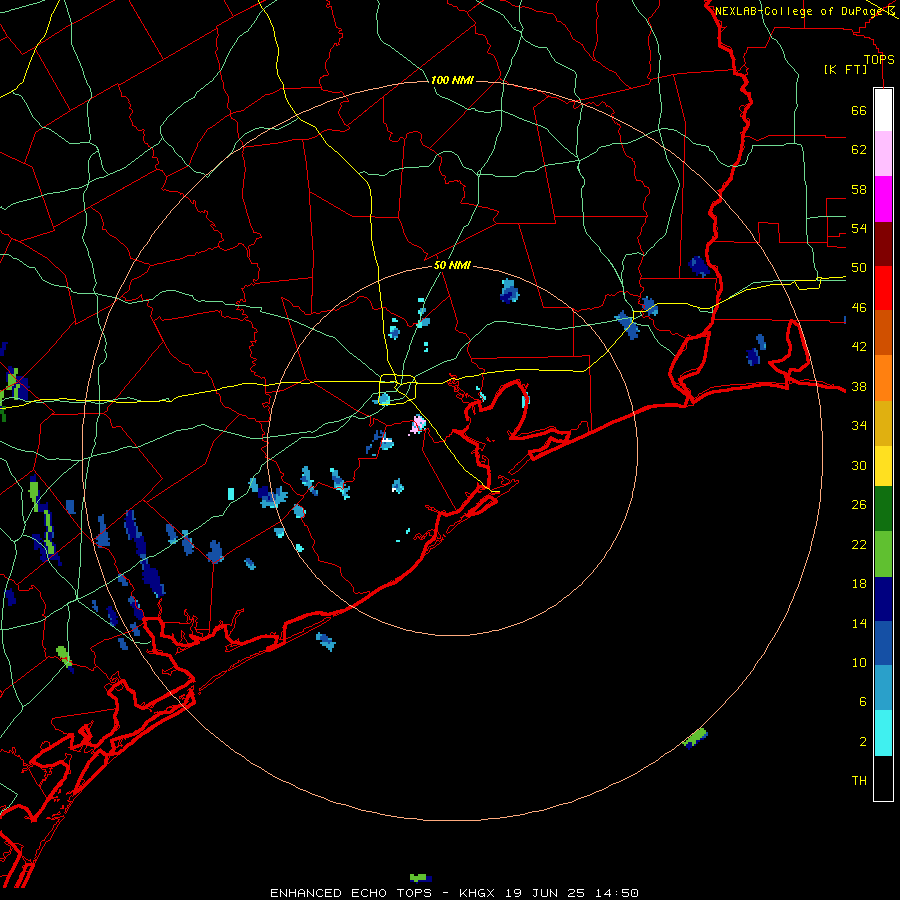
Task: Pick the light green legend swatch
Action: coord(883,554)
